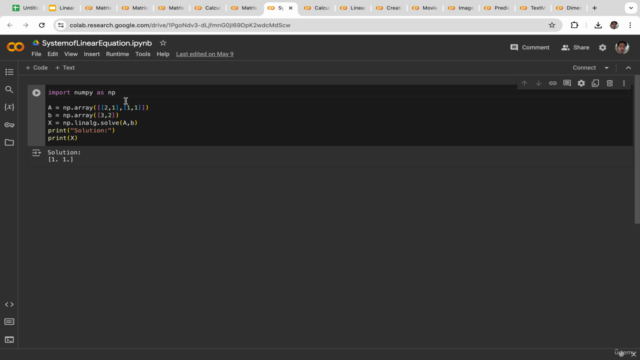The height and width of the screenshot is (360, 640).
Task: Switch to the yellow Slides Linear tab
Action: pyautogui.click(x=61, y=8)
